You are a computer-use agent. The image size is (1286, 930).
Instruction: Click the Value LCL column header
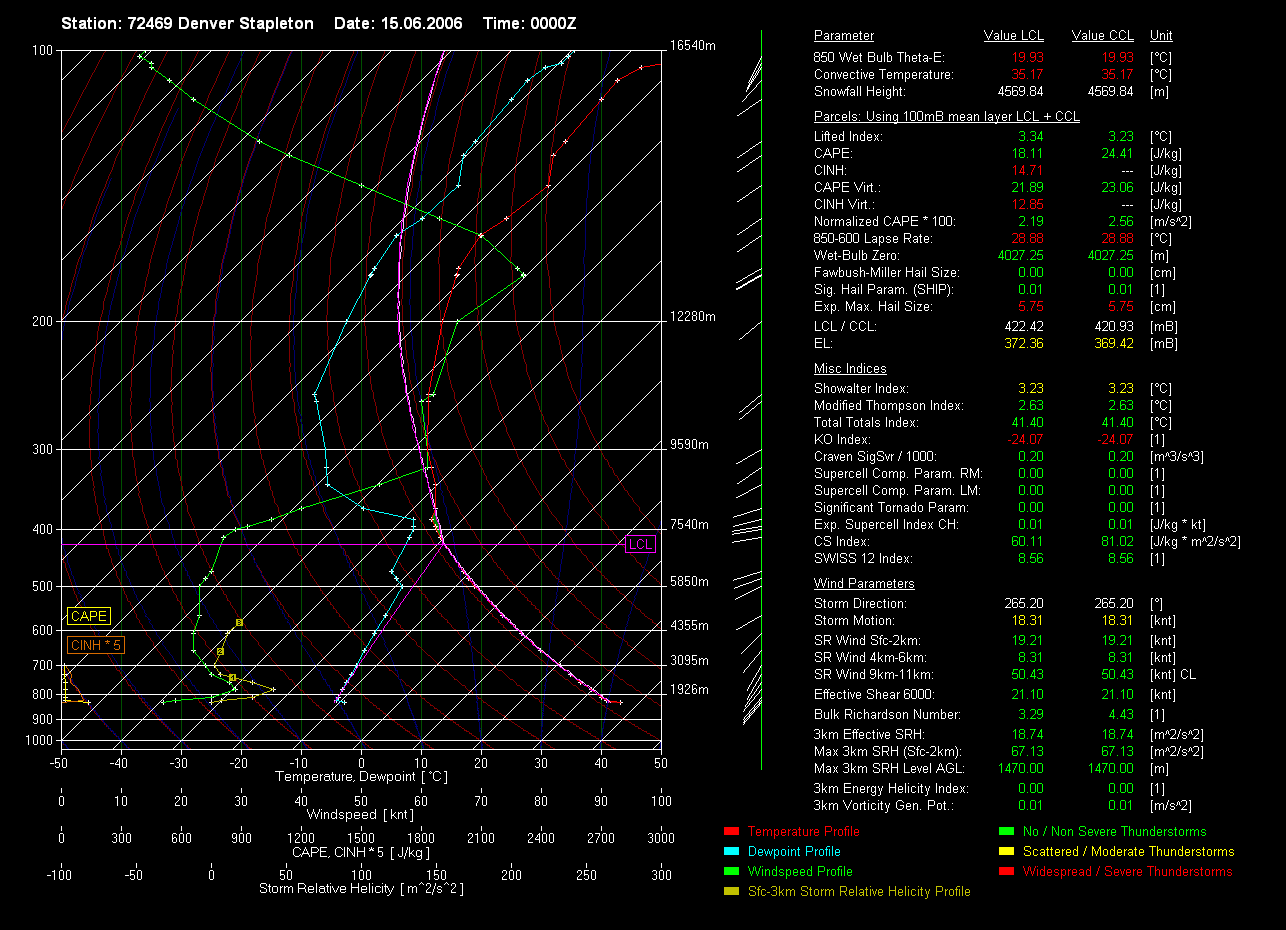coord(1014,36)
